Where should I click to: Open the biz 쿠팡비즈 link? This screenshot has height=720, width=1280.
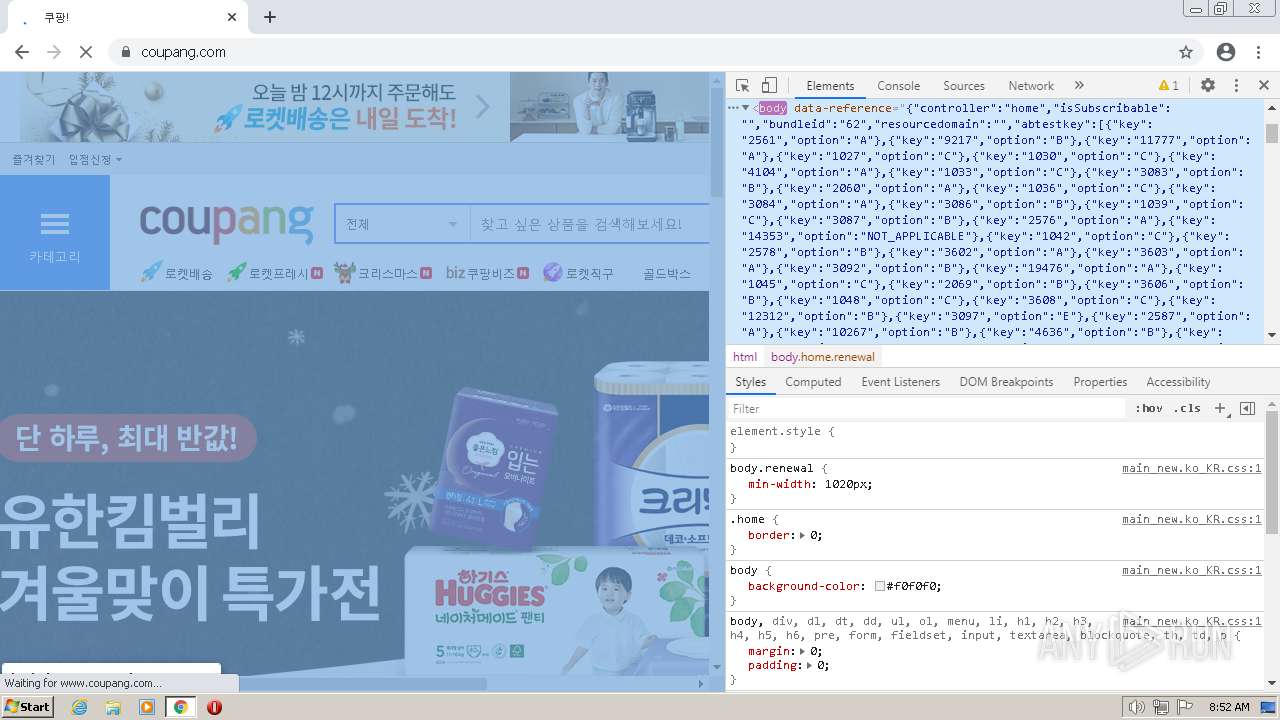click(x=487, y=272)
